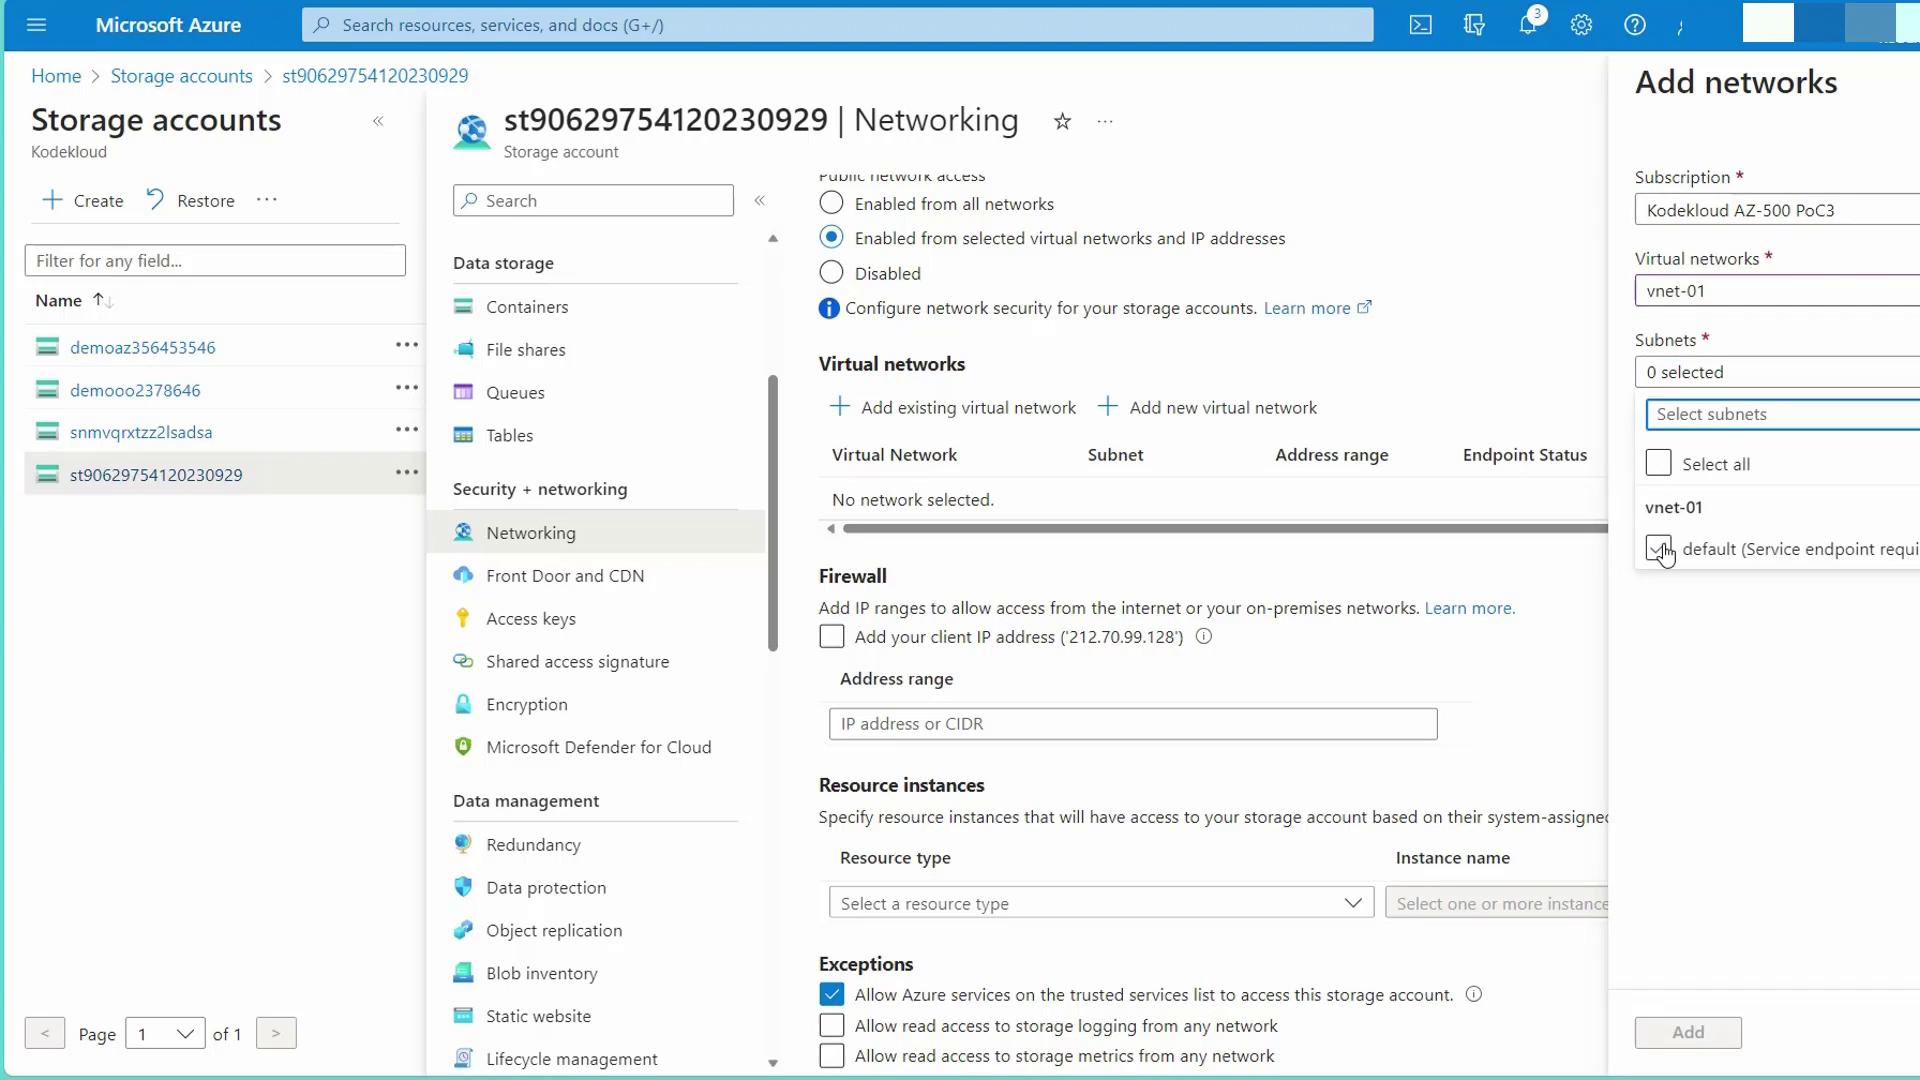Image resolution: width=1920 pixels, height=1080 pixels.
Task: Click the help question mark icon
Action: 1634,25
